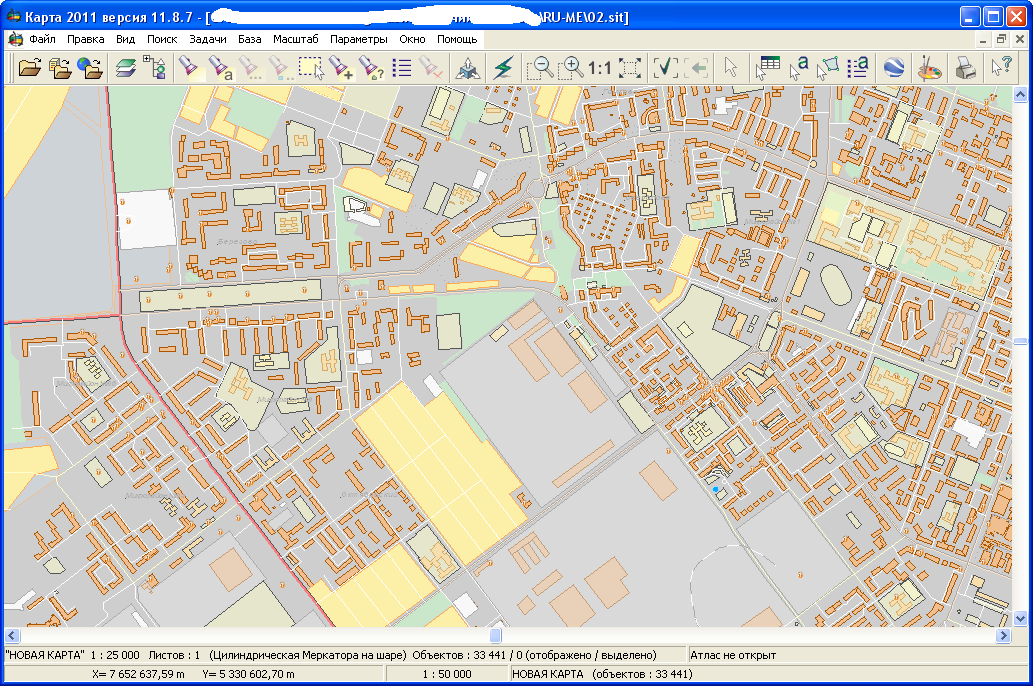
Task: Click the Open map folder icon
Action: pyautogui.click(x=30, y=68)
